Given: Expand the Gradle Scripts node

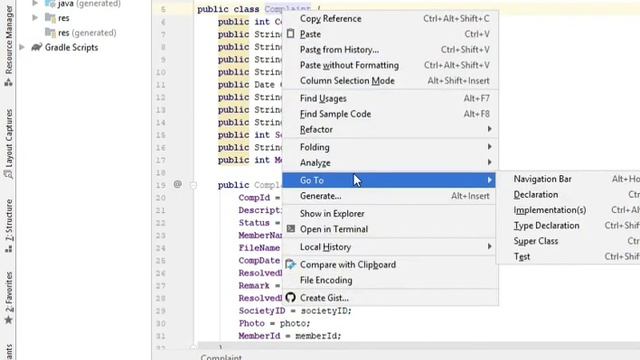Looking at the screenshot, I should tap(22, 47).
